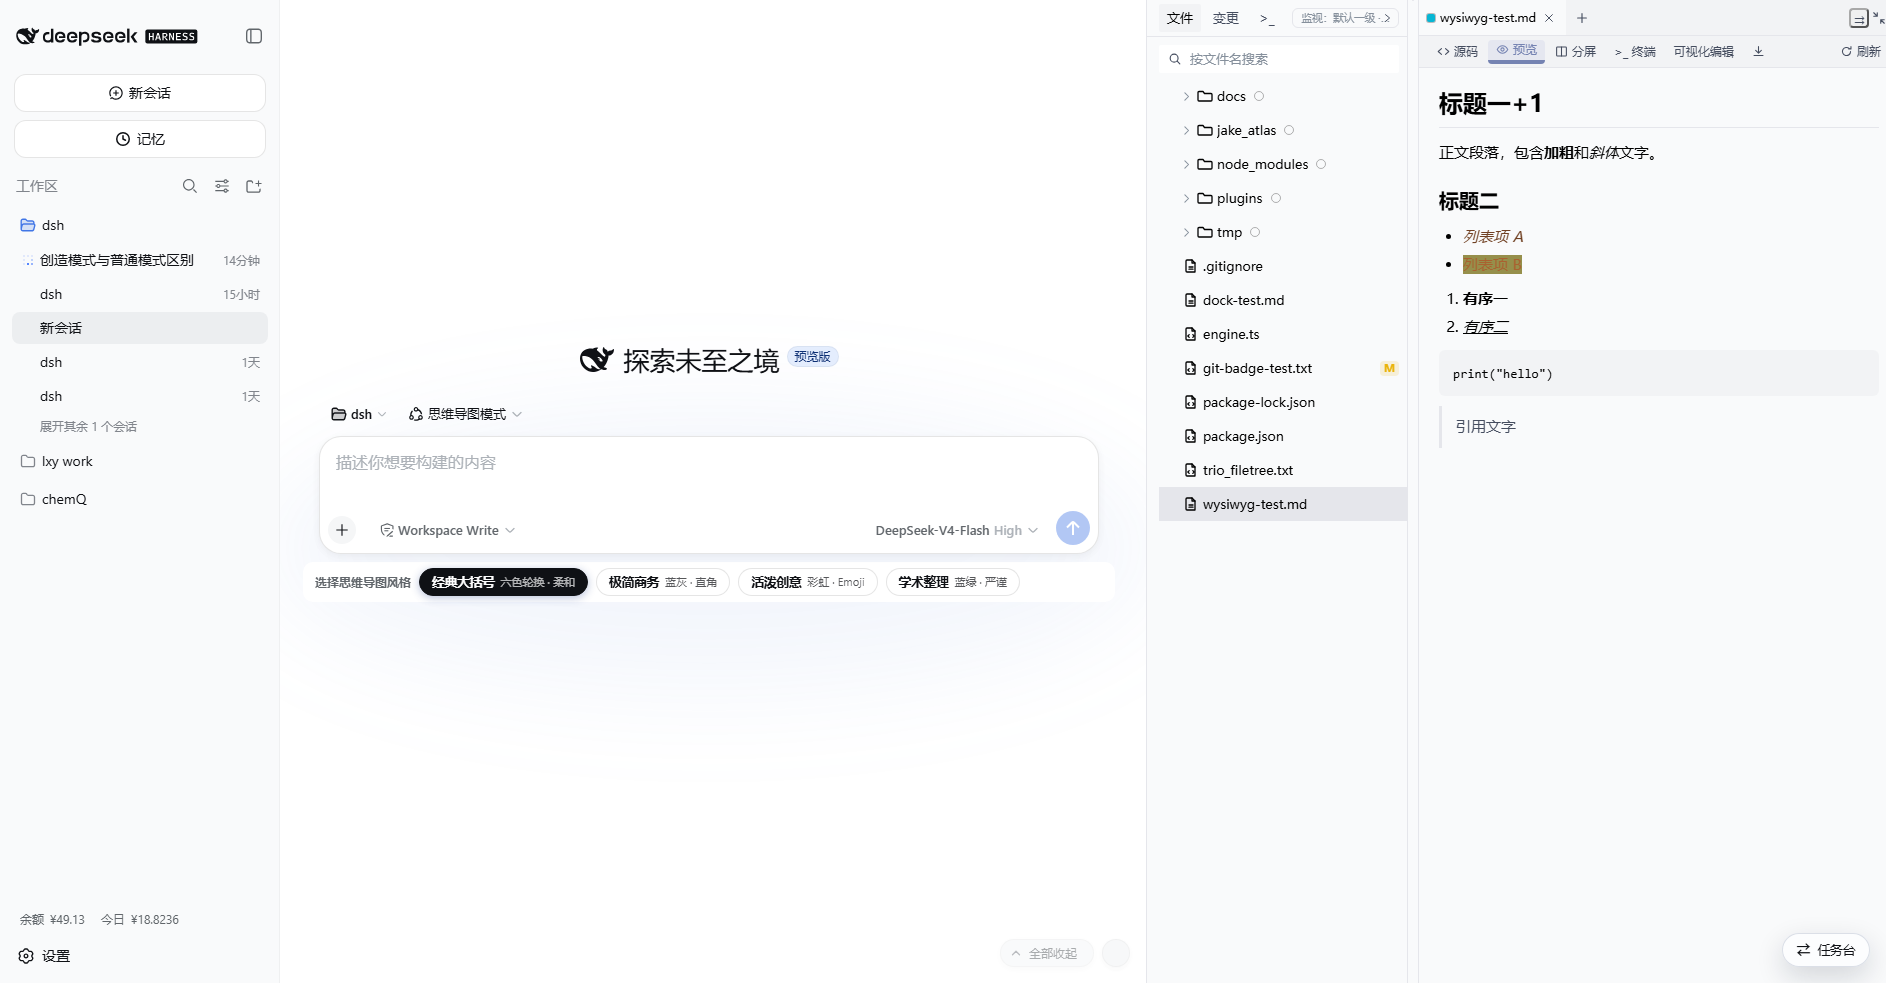Open the 创造模式与普通模式区别 conversation
This screenshot has width=1886, height=983.
click(140, 260)
